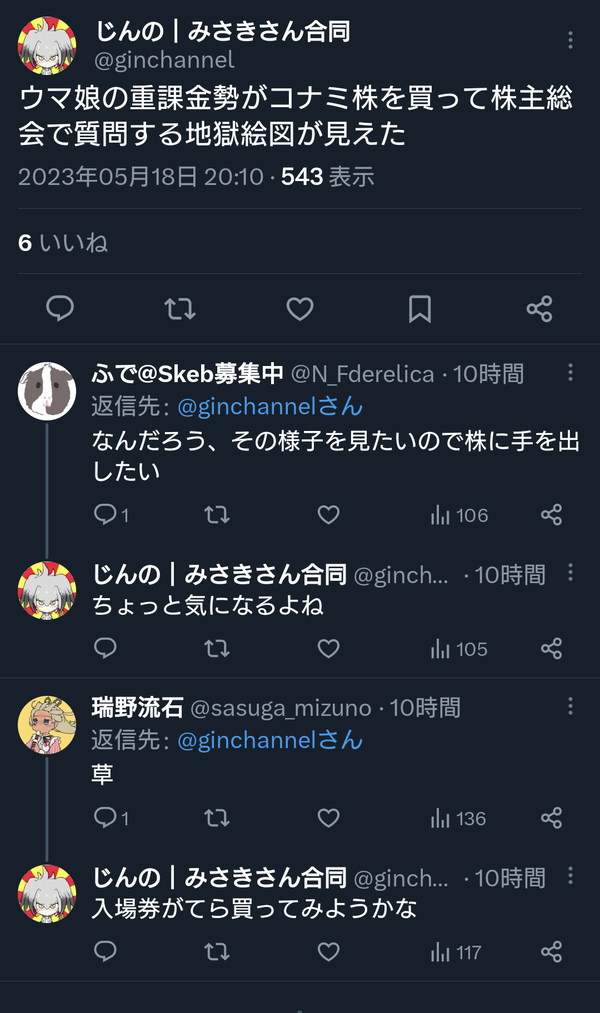This screenshot has width=600, height=1013.
Task: Open more options on 瑞野流石 reply
Action: [x=570, y=705]
